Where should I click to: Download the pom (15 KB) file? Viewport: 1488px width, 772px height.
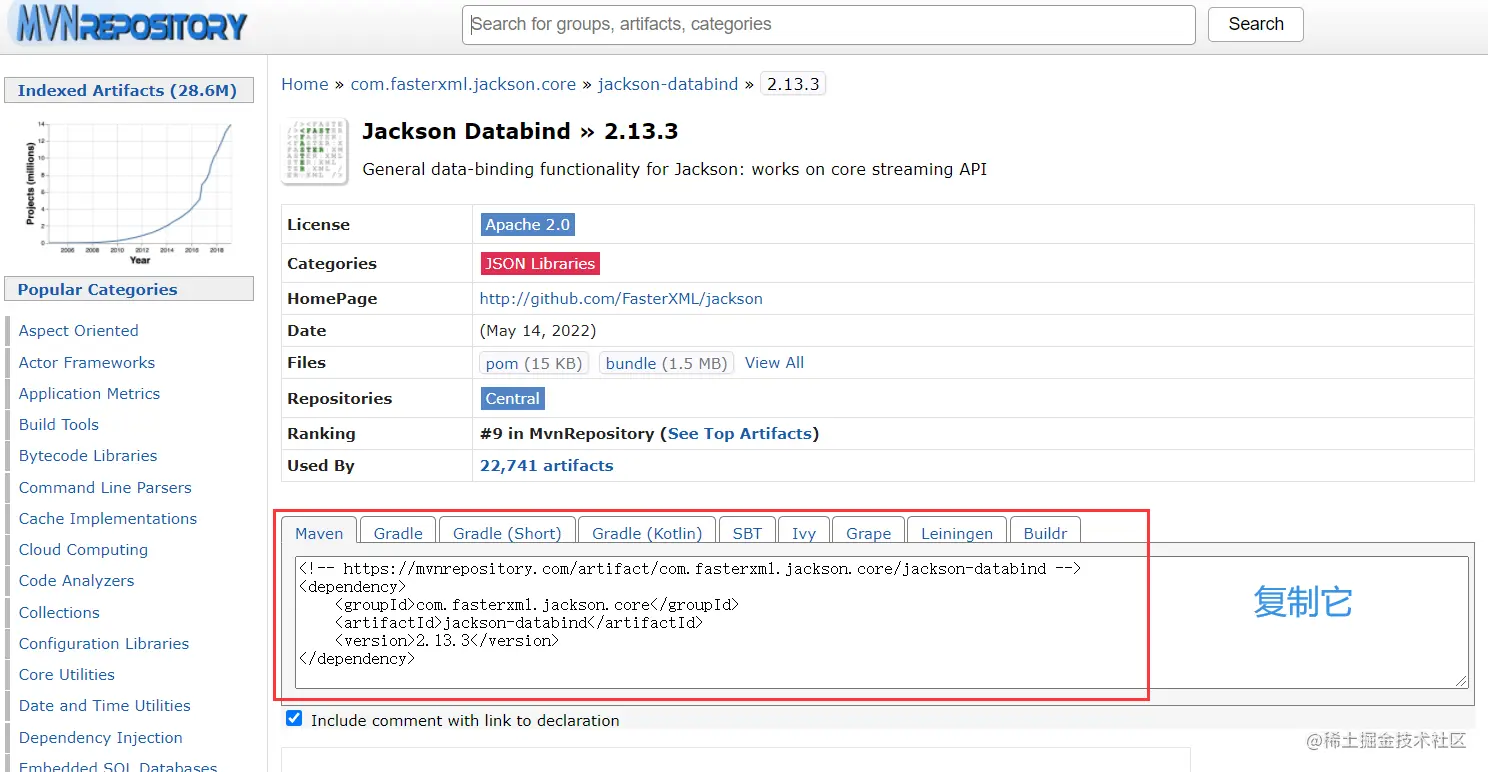534,363
